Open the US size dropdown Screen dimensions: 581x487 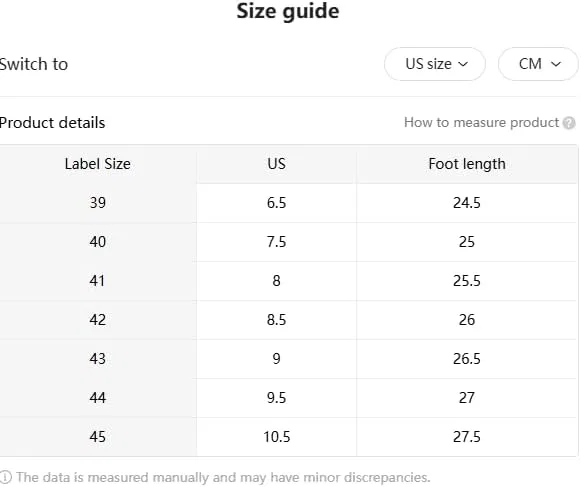[x=435, y=64]
